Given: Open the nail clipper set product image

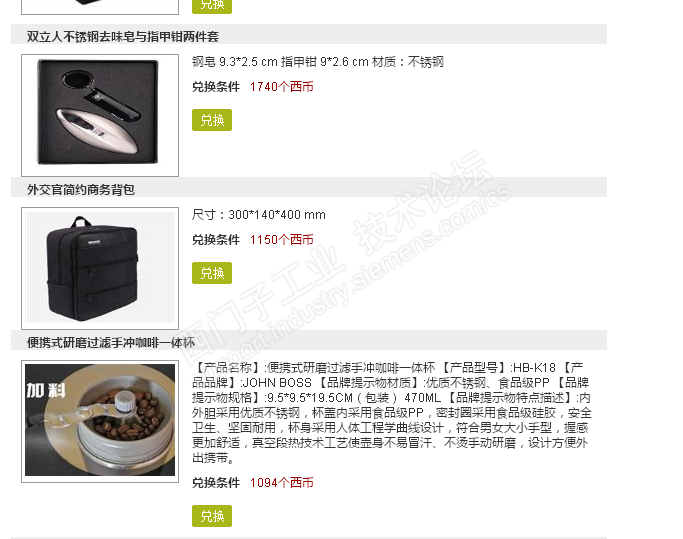Looking at the screenshot, I should (100, 115).
